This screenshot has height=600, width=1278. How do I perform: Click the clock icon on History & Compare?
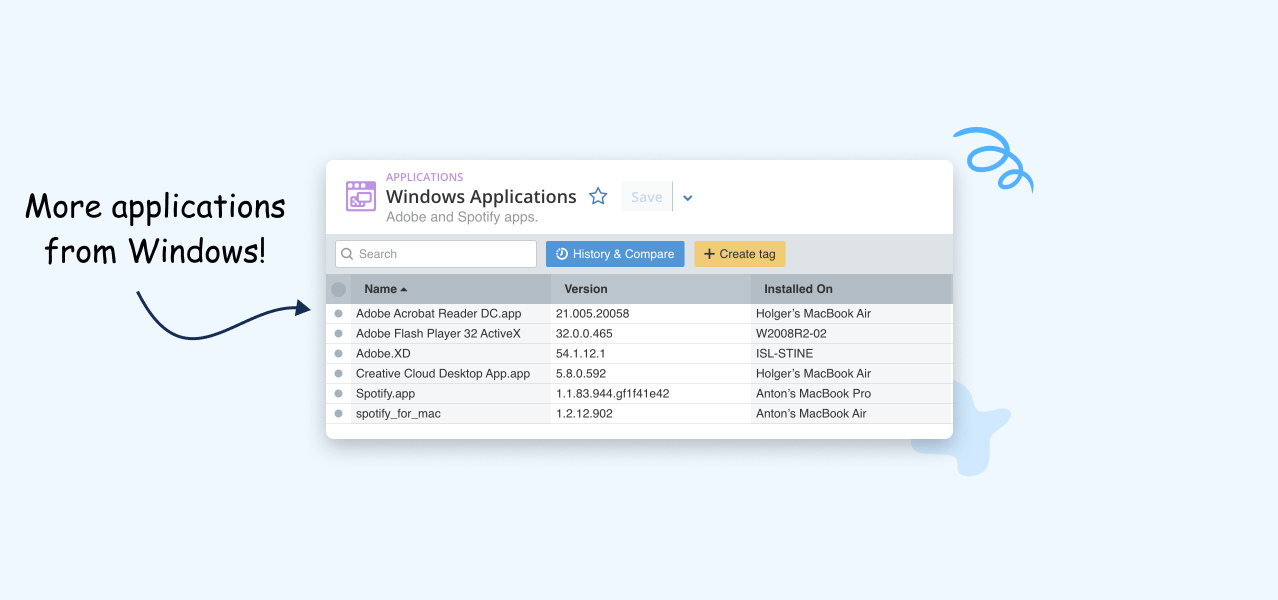tap(562, 254)
